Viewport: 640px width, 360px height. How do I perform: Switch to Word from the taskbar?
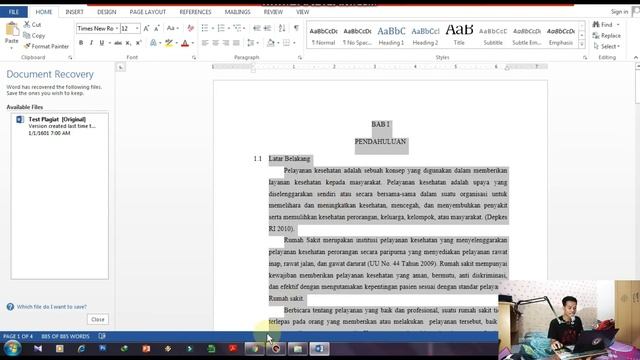coord(319,348)
